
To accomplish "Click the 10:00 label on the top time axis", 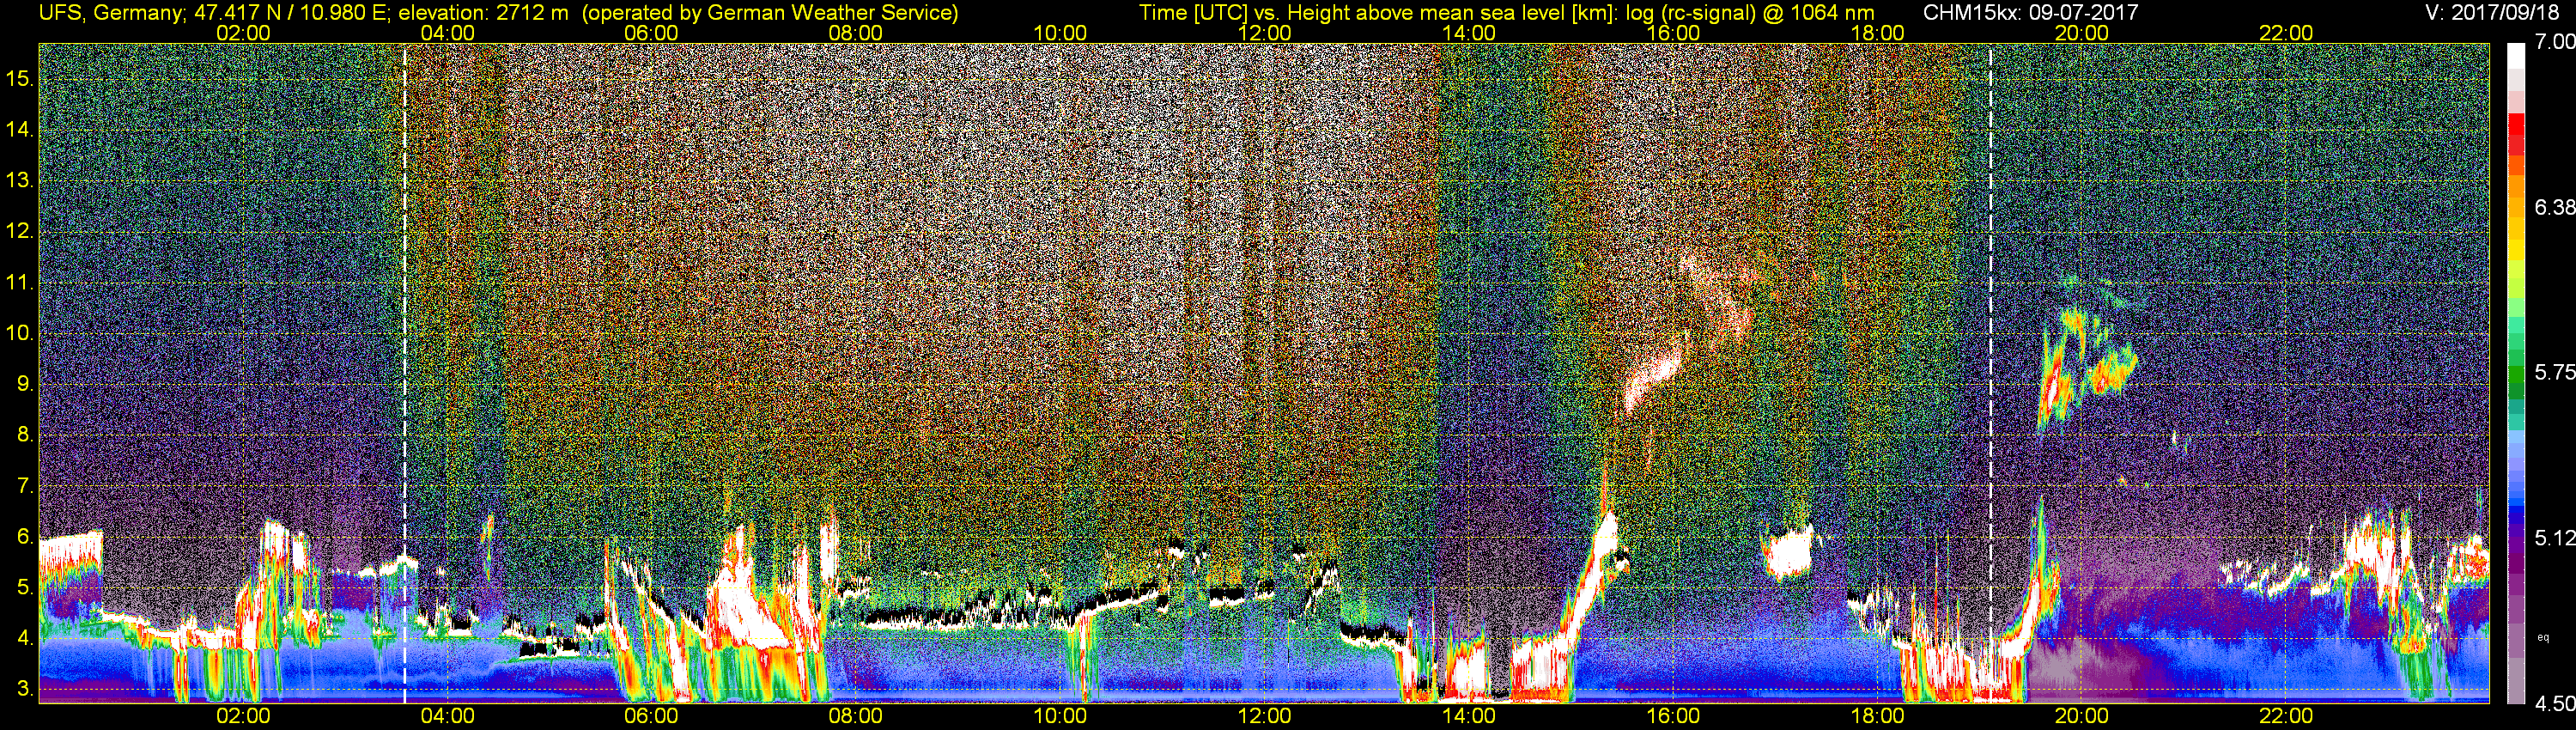I will pos(1060,33).
